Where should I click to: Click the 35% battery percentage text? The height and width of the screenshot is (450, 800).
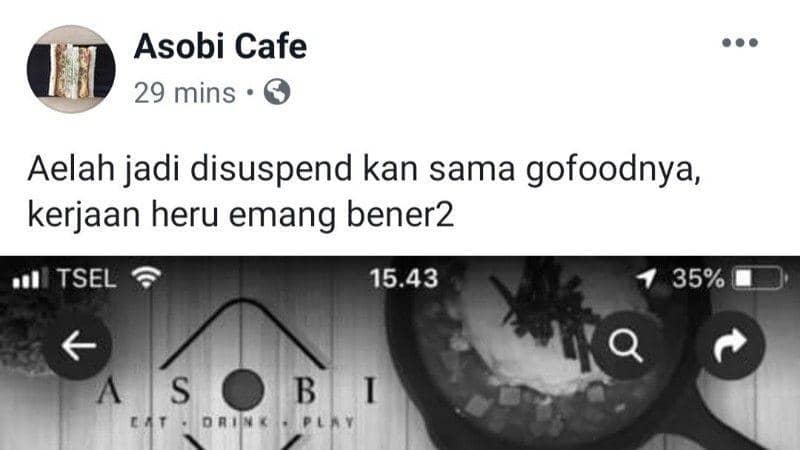[x=698, y=279]
